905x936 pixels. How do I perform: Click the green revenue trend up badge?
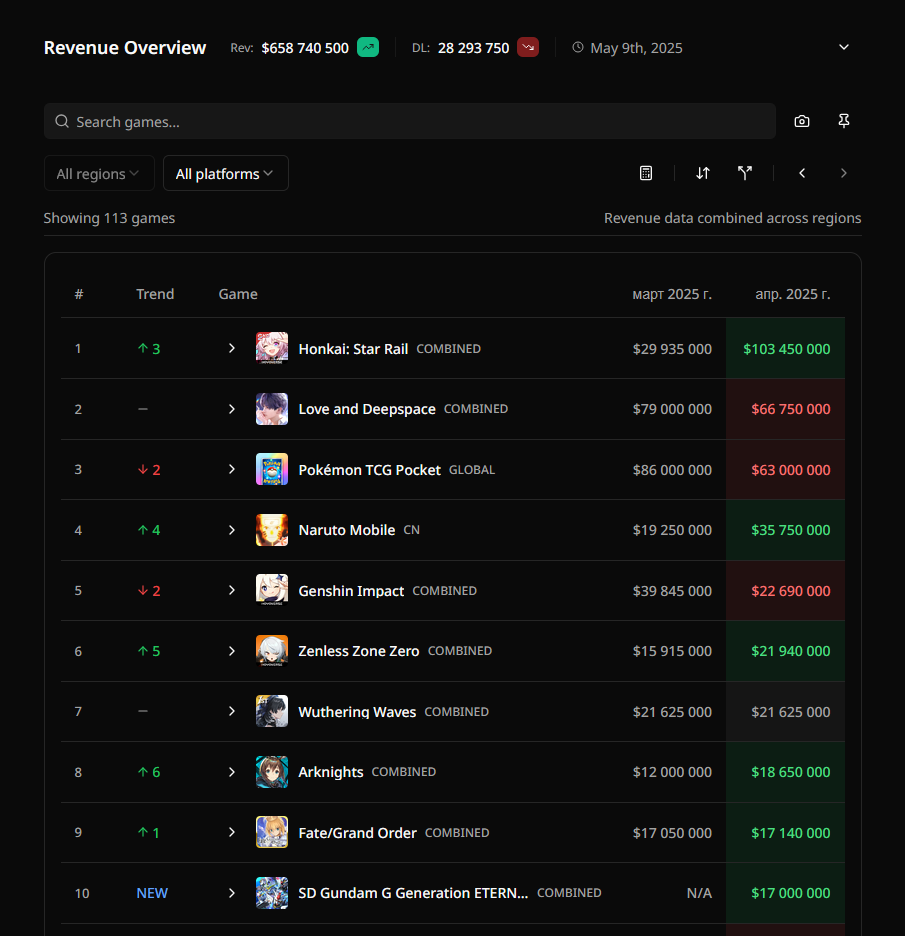(368, 47)
